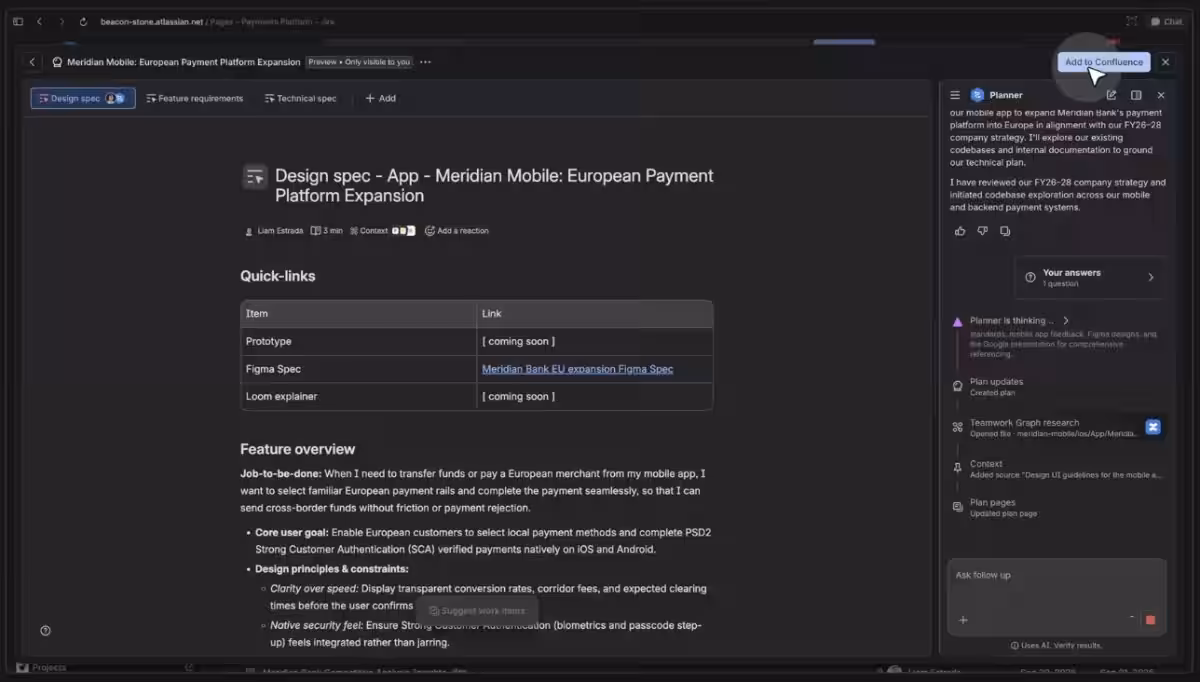Switch to the Feature requirements tab
The width and height of the screenshot is (1200, 682).
tap(194, 98)
